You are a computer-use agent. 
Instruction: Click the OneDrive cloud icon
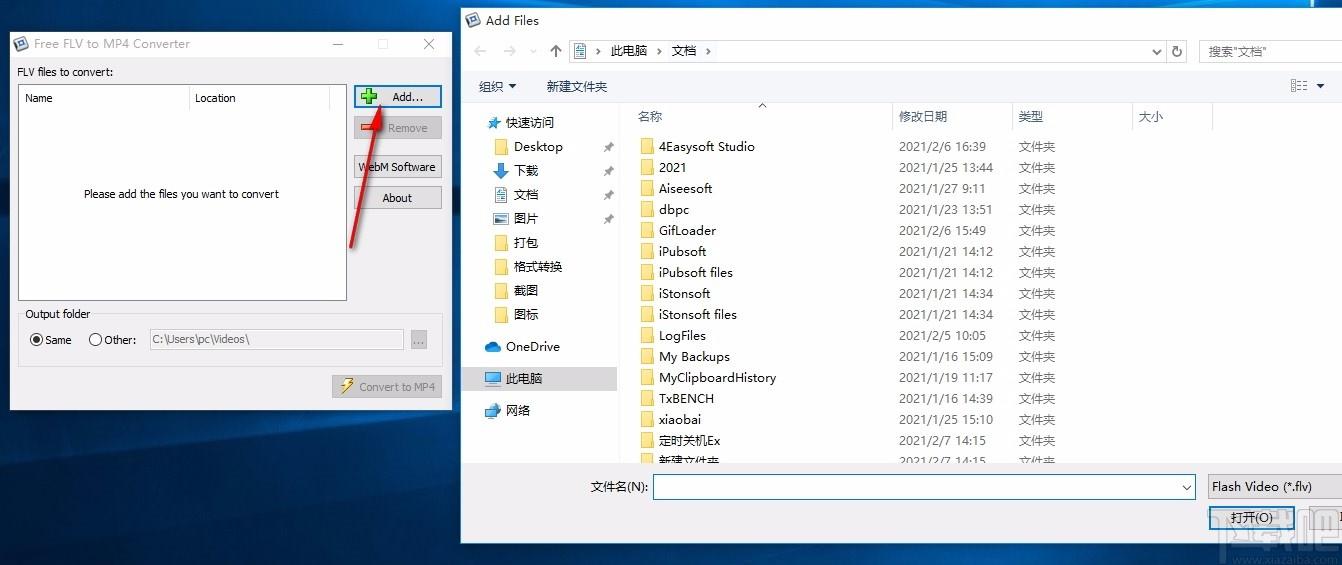click(x=492, y=347)
